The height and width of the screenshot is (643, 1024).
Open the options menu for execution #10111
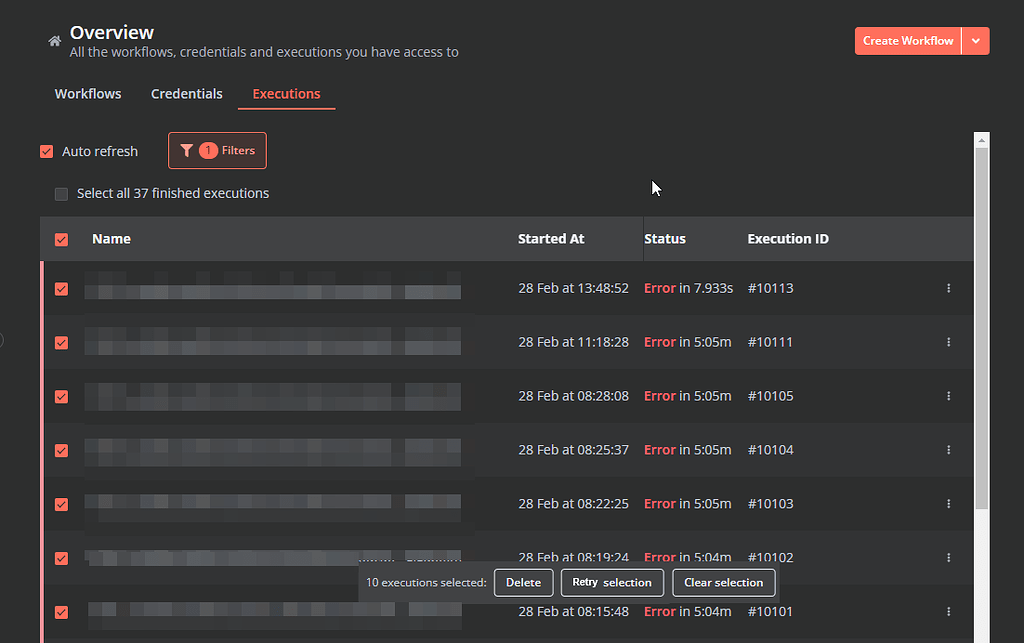pos(948,341)
